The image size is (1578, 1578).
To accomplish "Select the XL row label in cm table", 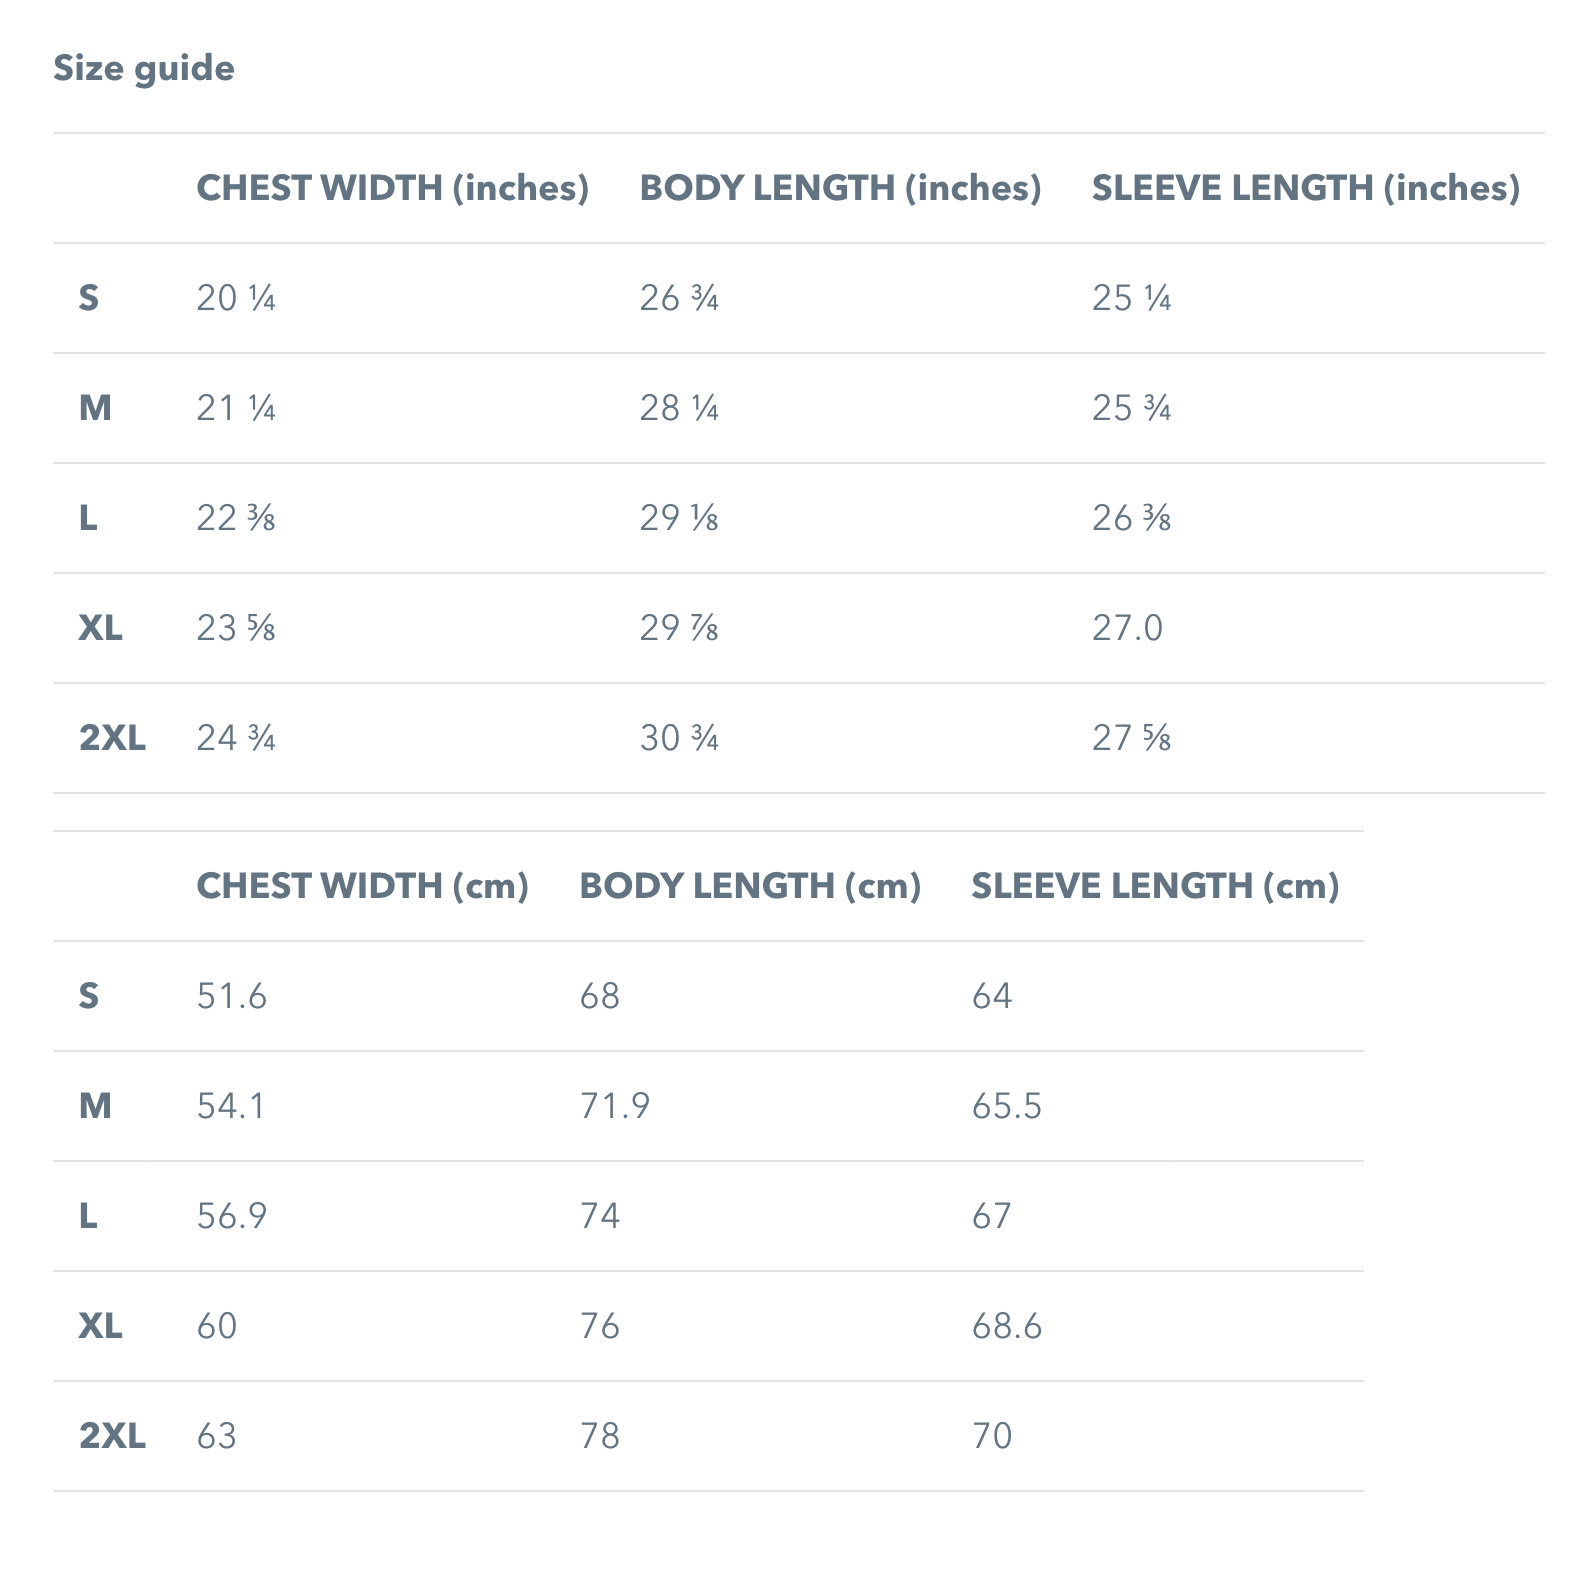I will [x=101, y=1326].
